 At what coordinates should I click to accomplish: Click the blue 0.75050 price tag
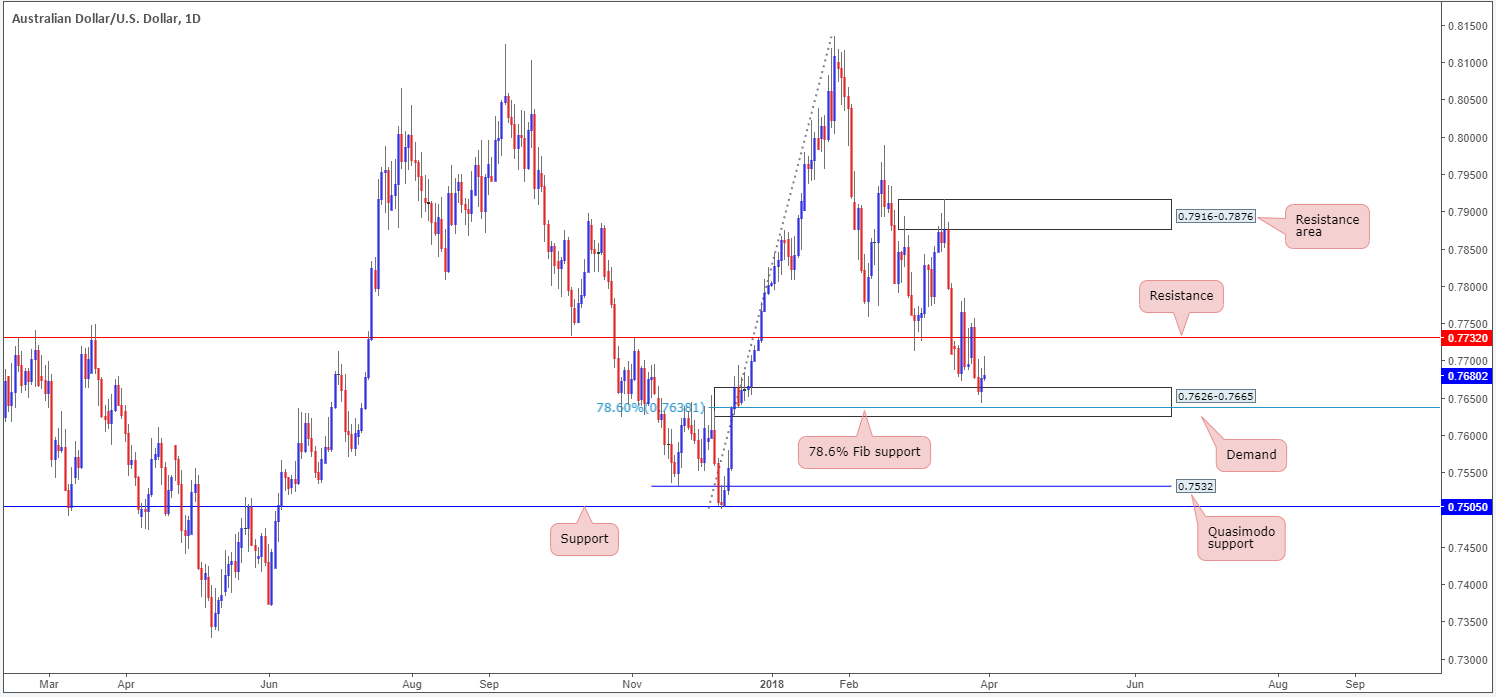pyautogui.click(x=1468, y=507)
